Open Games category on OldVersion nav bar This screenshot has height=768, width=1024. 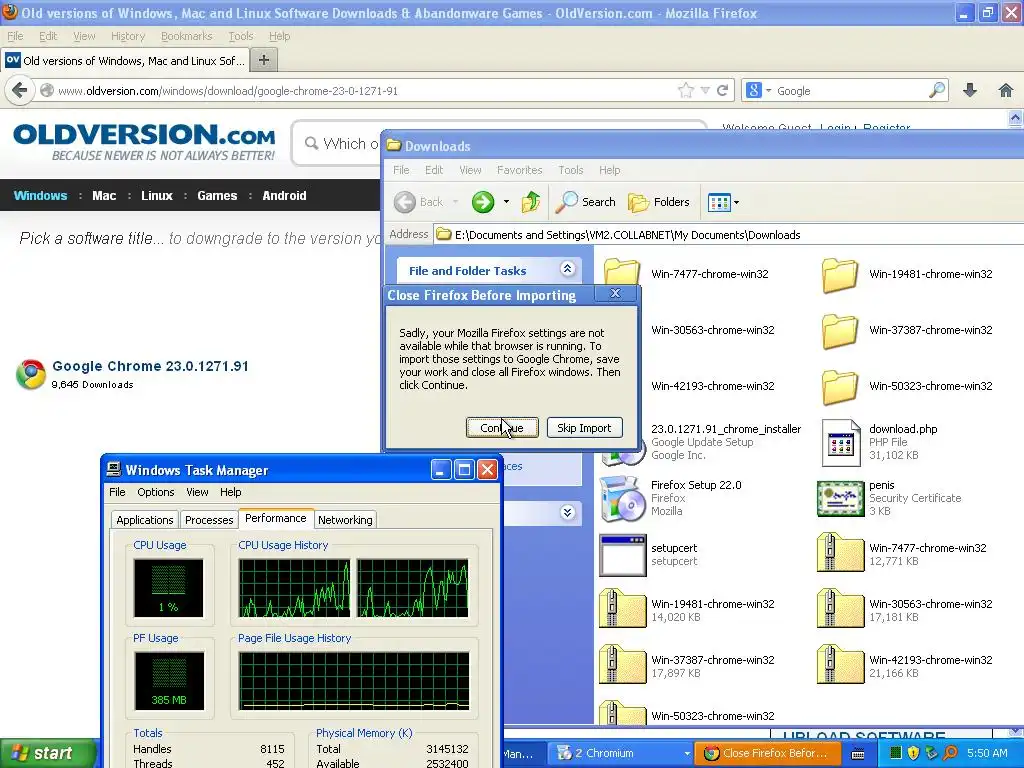pyautogui.click(x=217, y=195)
